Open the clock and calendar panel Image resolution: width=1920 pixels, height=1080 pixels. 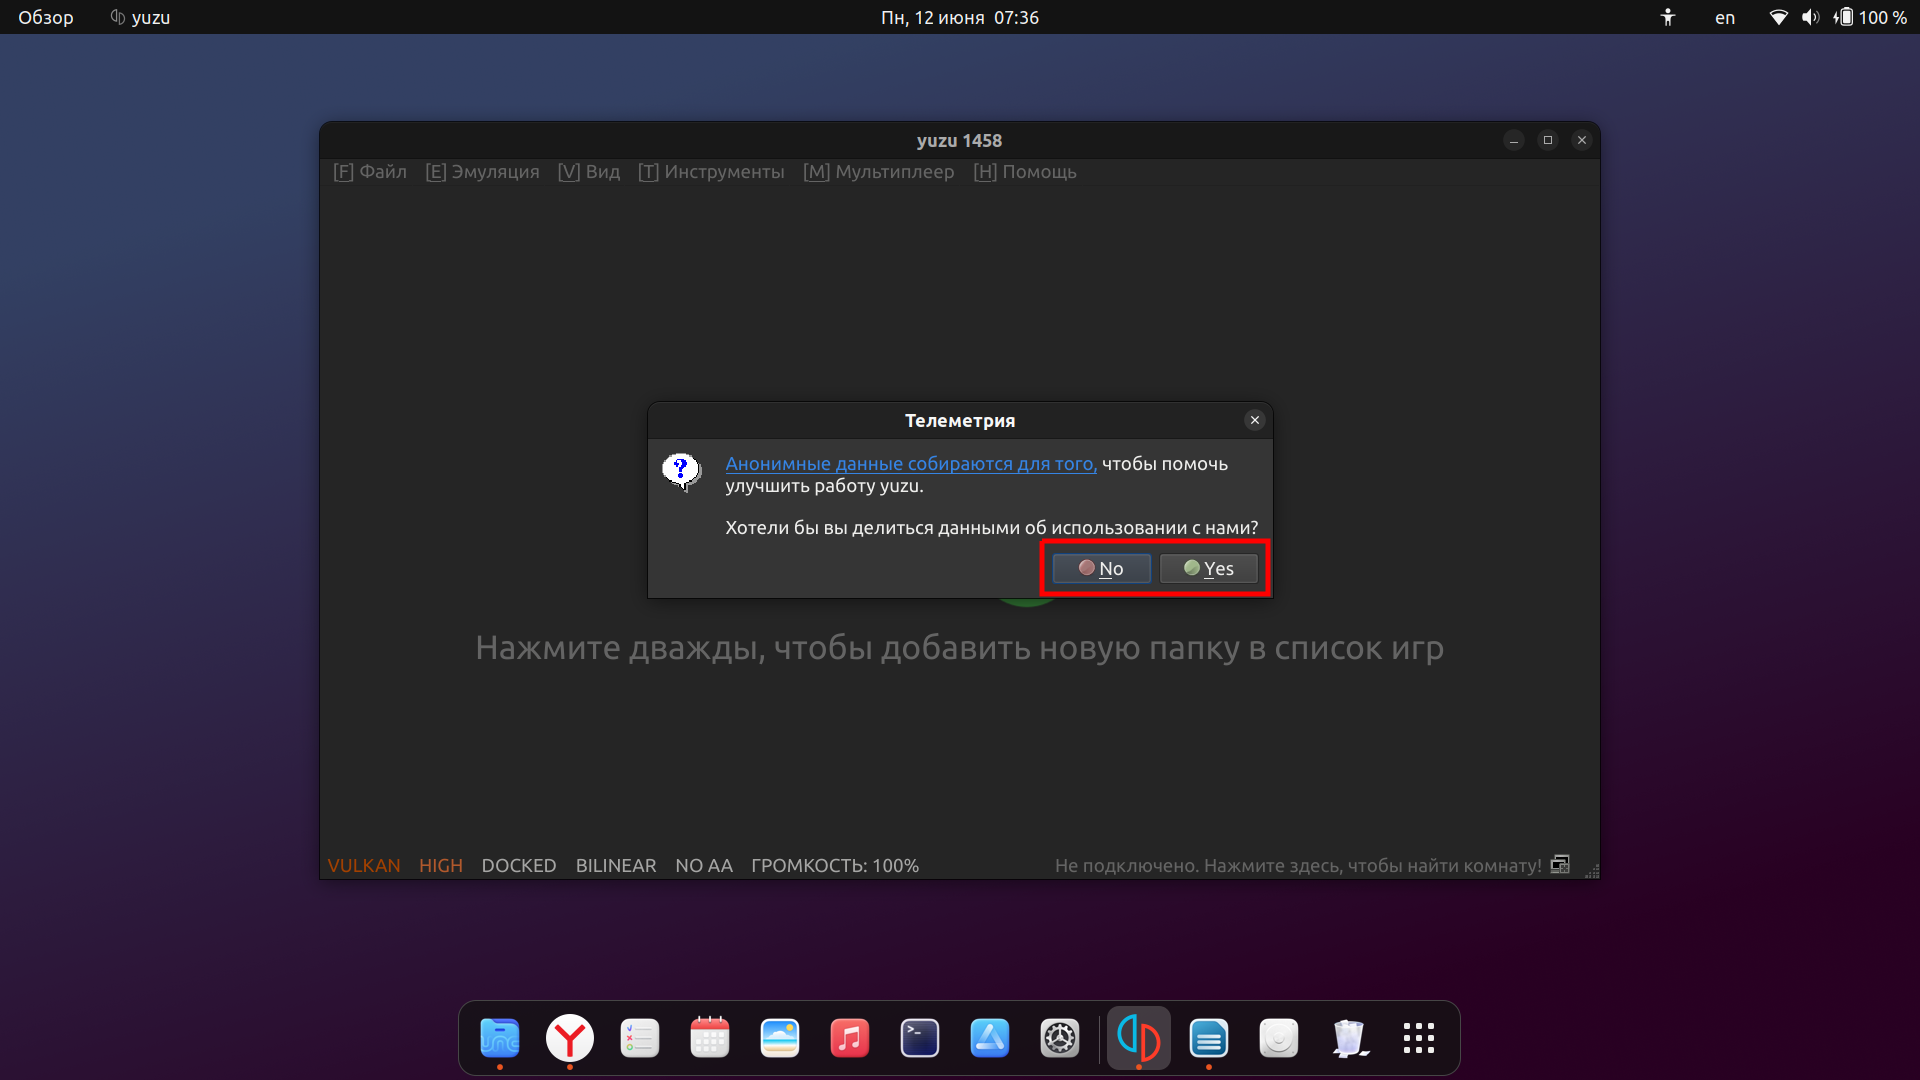coord(960,17)
